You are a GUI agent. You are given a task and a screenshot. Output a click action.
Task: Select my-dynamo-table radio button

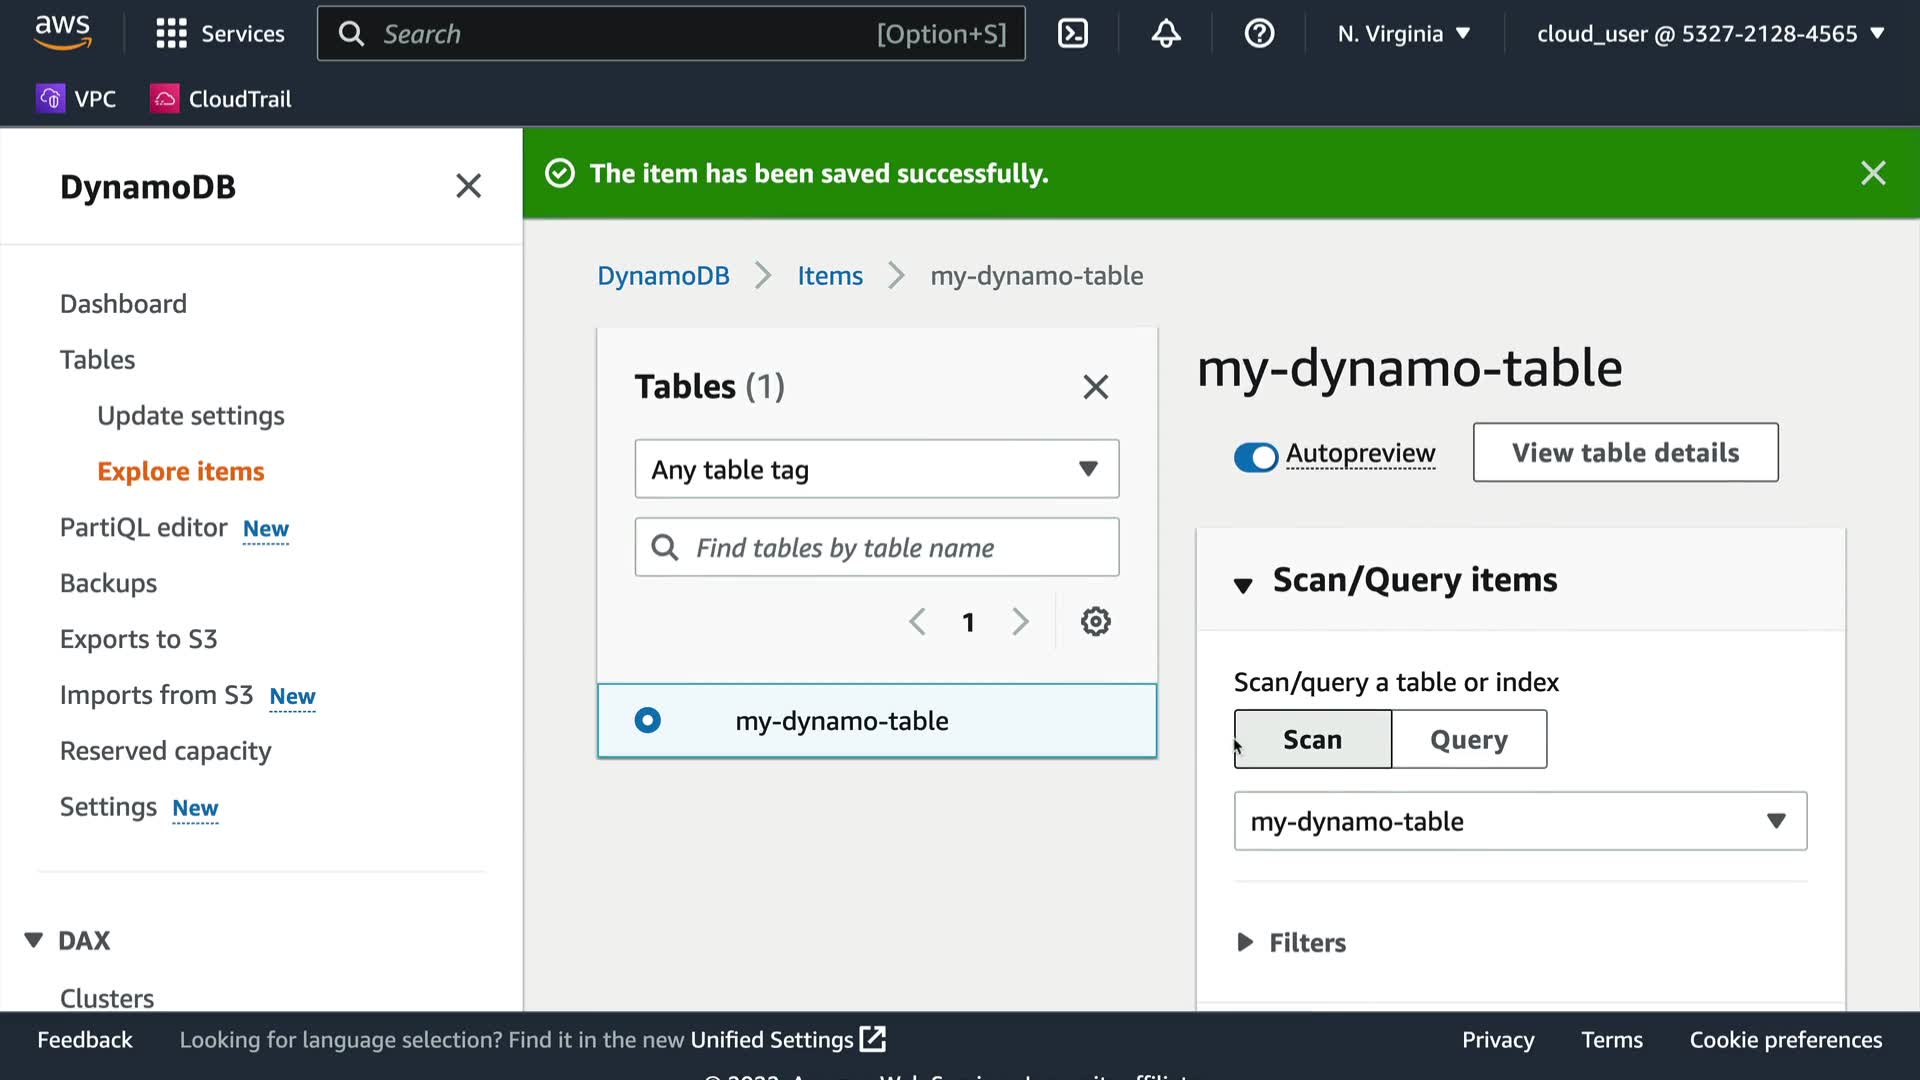tap(648, 720)
